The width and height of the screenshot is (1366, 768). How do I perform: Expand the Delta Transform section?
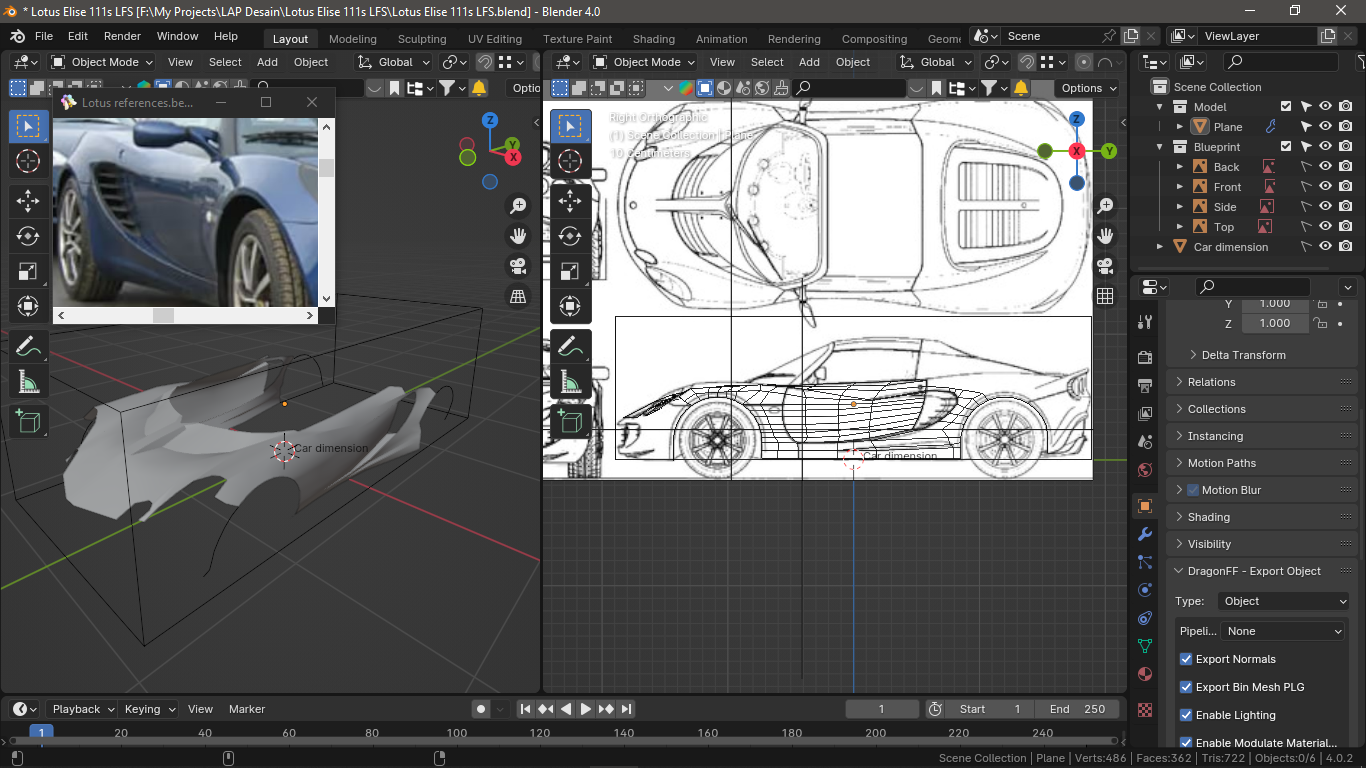coord(1243,355)
